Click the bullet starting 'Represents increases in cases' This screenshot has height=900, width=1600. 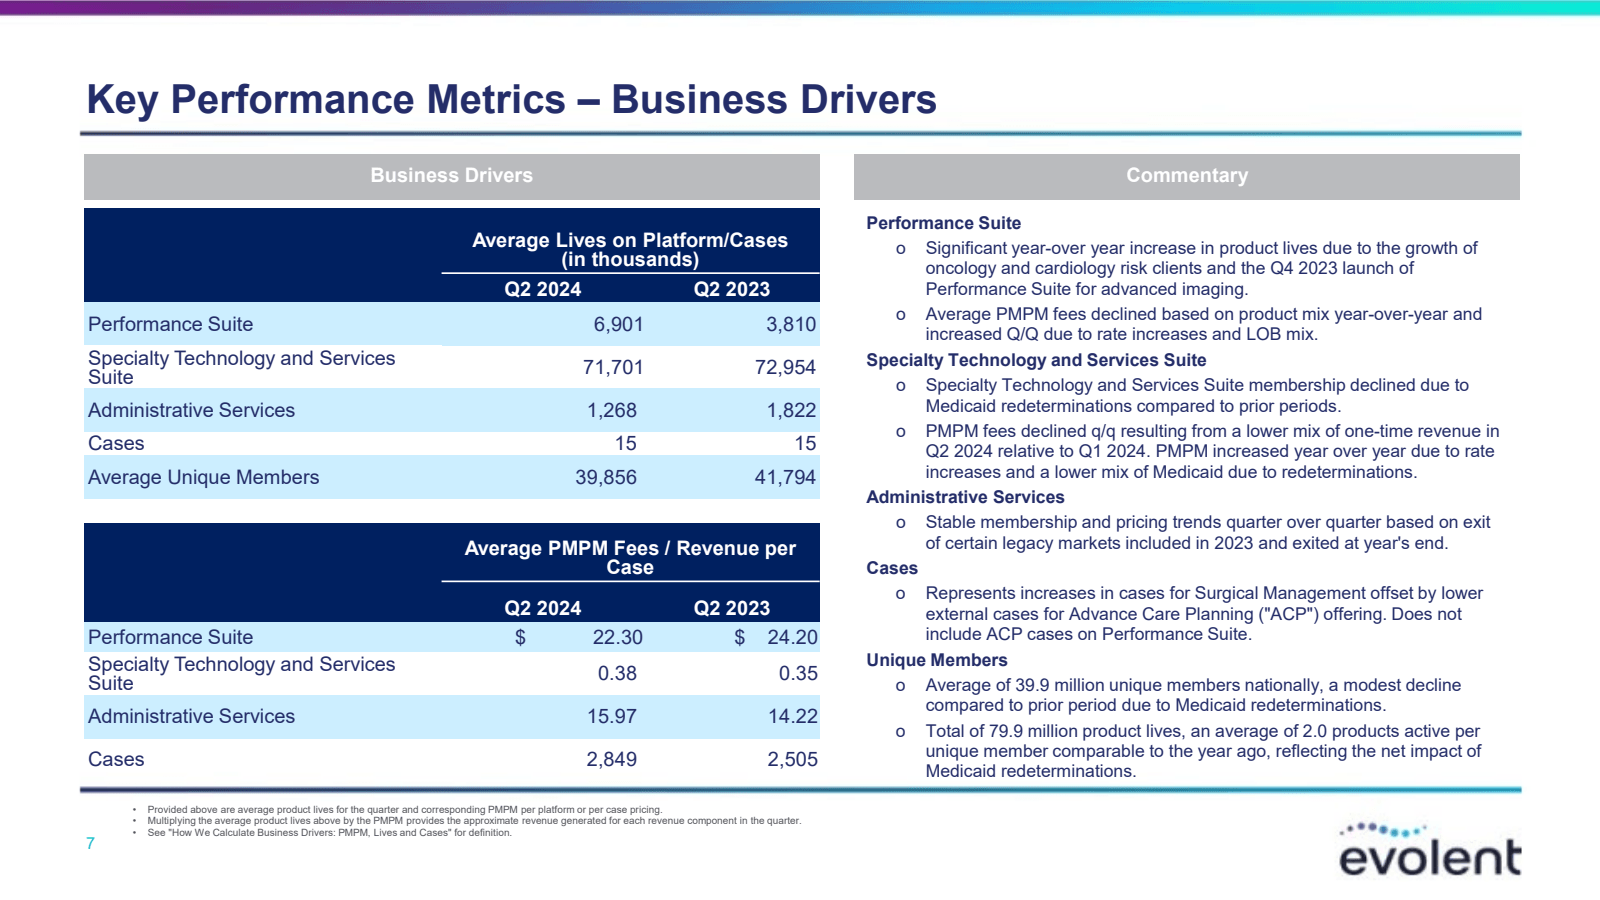1204,614
